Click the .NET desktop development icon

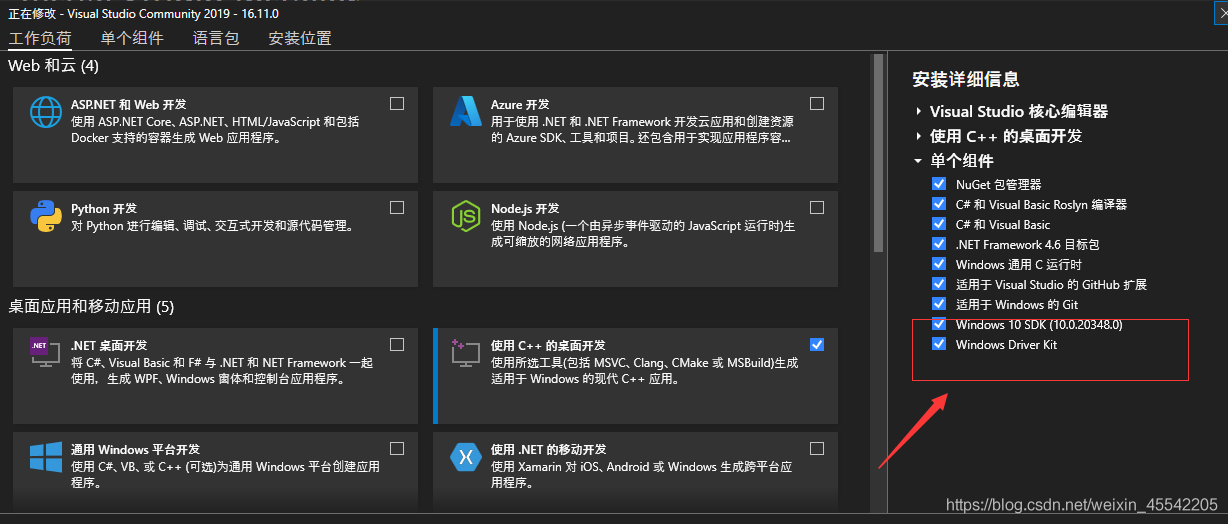tap(46, 353)
